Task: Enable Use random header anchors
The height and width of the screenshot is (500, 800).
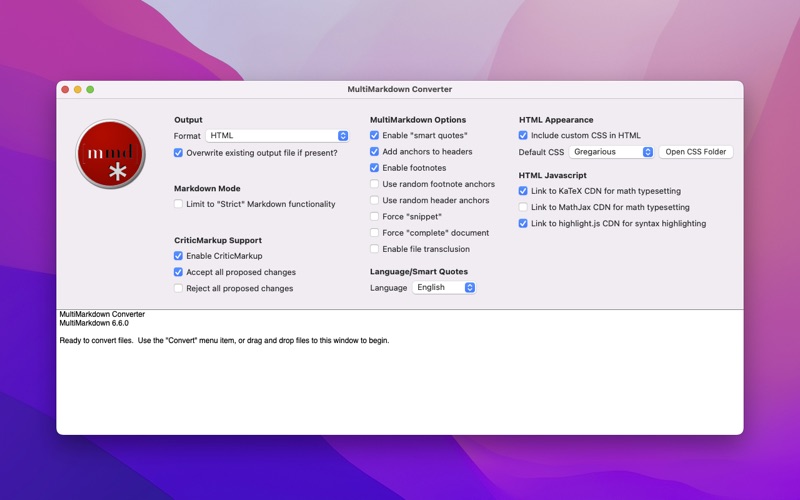Action: [374, 201]
